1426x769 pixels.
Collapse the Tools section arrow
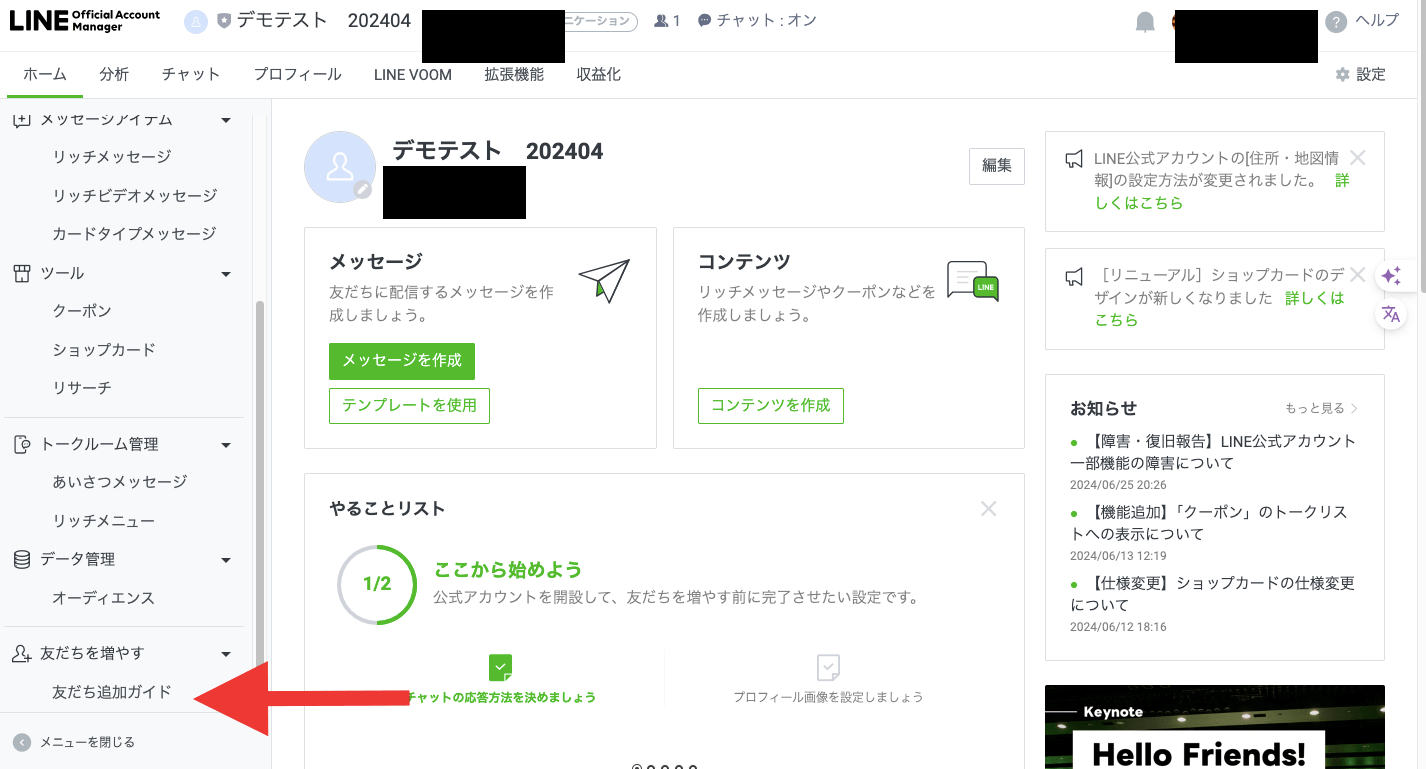226,274
